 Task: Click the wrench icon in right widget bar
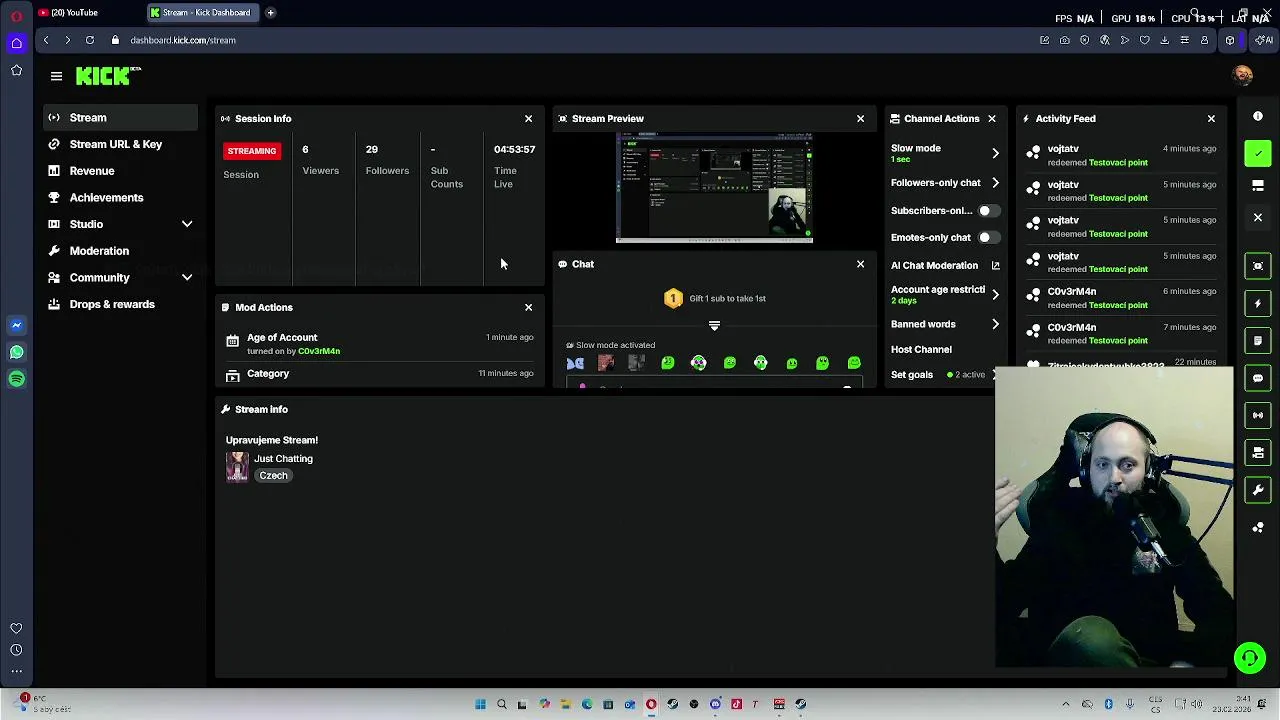tap(1258, 490)
